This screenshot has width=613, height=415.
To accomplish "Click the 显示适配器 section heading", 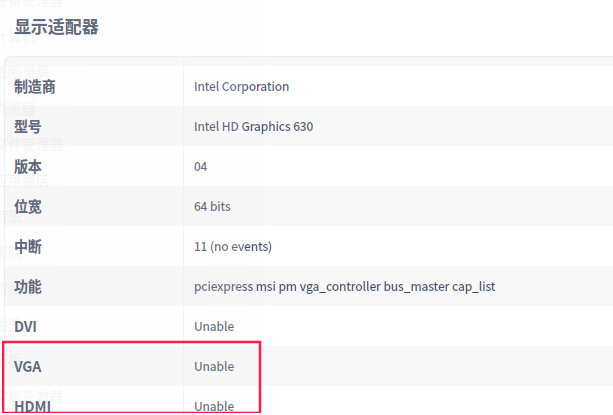I will pos(56,27).
